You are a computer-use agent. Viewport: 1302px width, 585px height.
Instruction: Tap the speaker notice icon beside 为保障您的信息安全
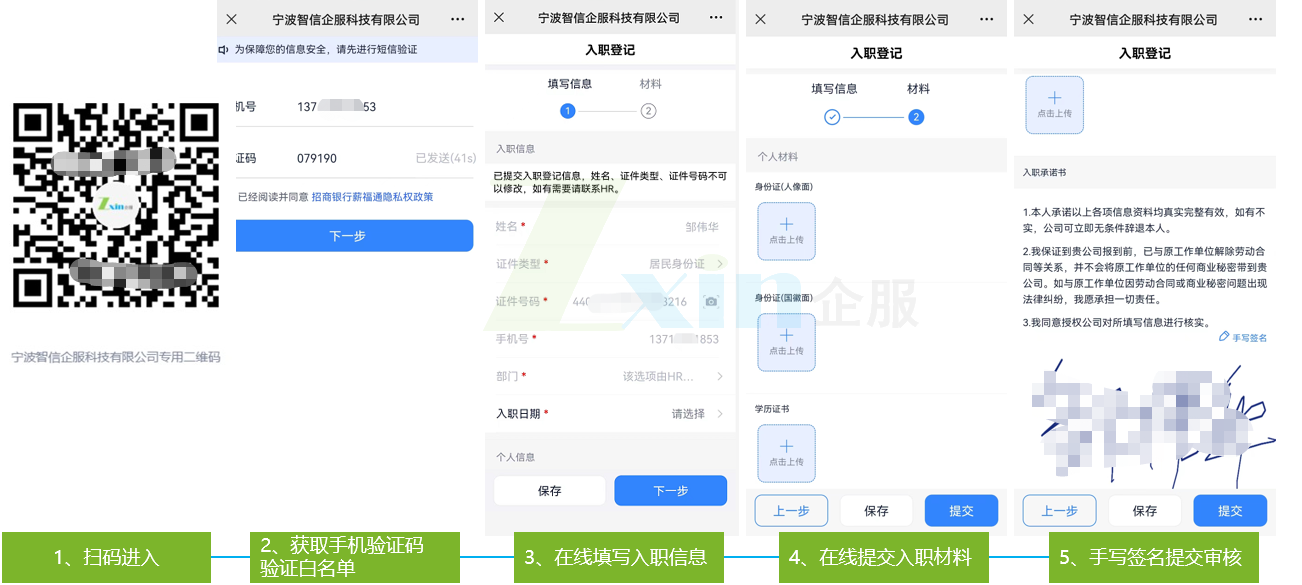tap(223, 49)
